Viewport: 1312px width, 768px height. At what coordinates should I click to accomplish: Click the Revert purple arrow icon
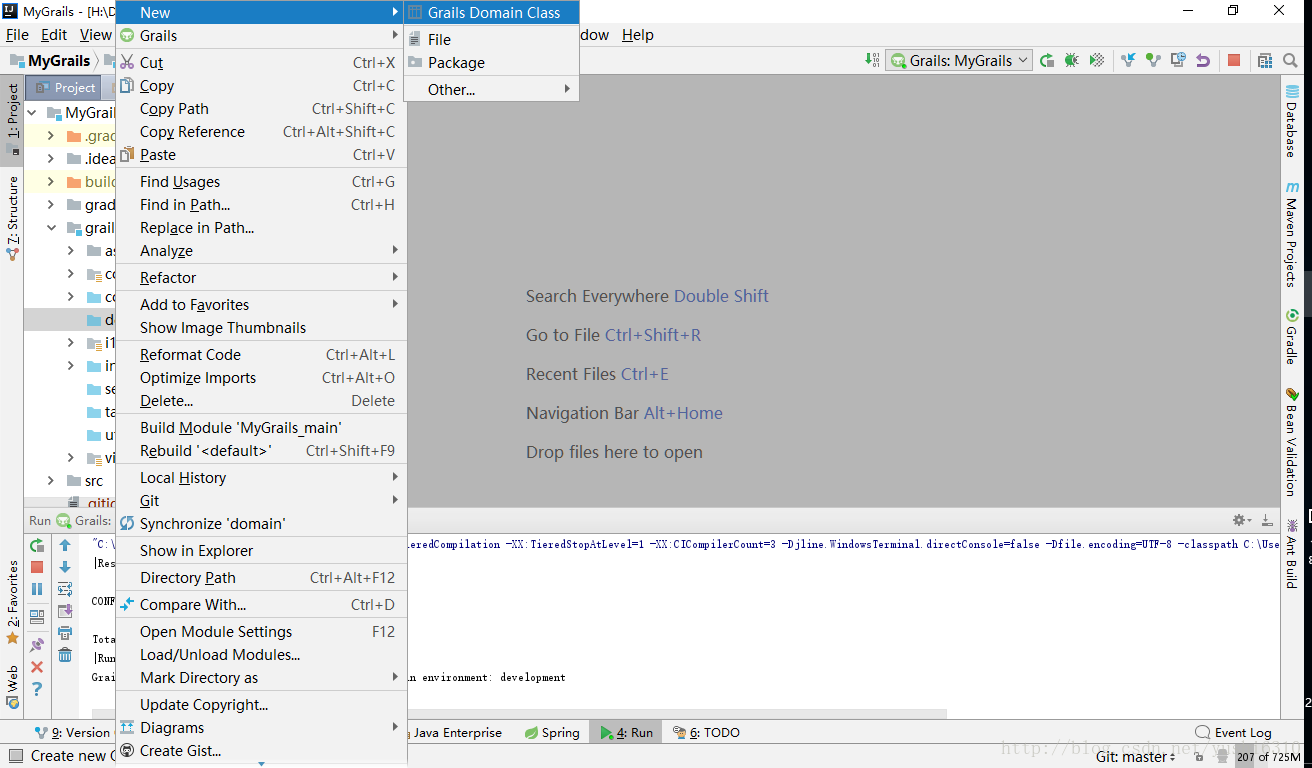(x=1203, y=60)
